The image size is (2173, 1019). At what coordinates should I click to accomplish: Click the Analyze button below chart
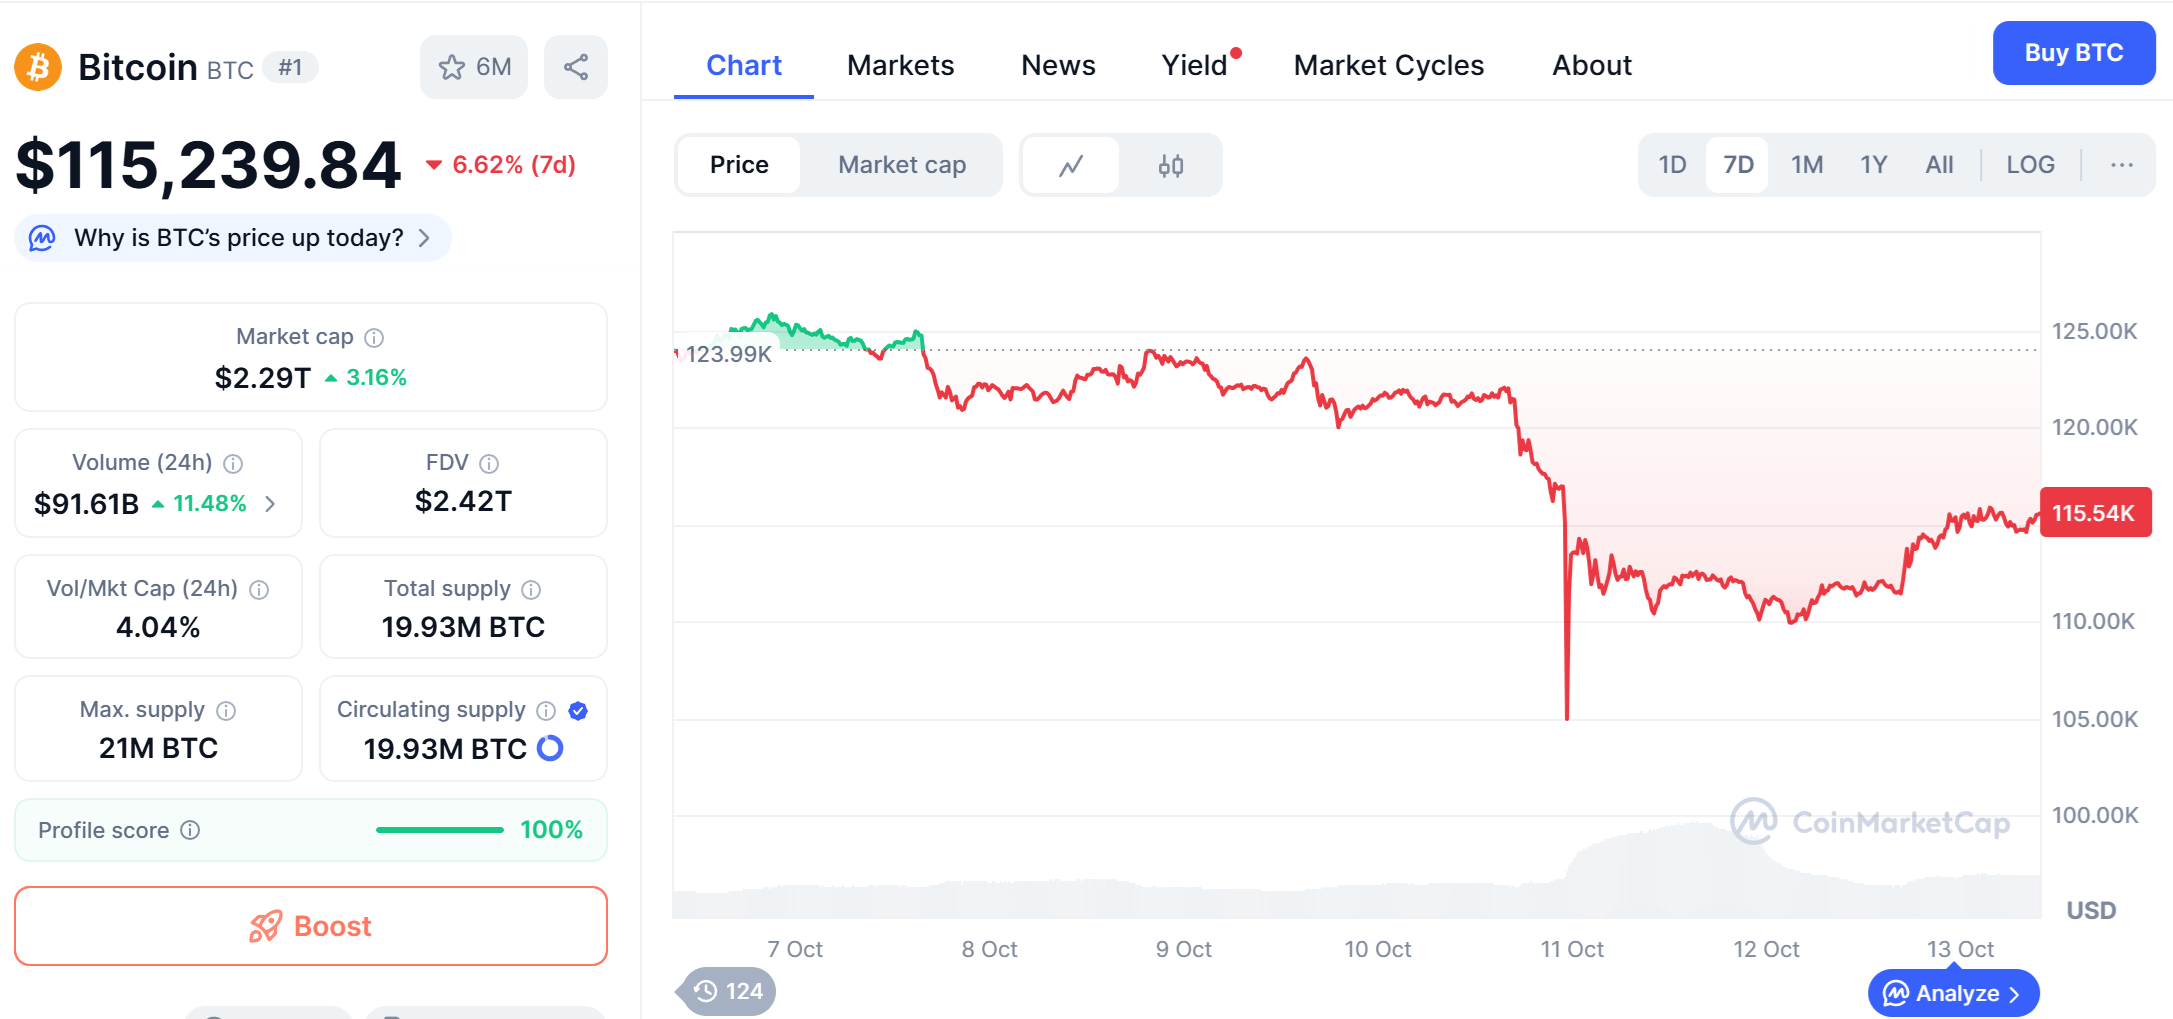[1952, 993]
